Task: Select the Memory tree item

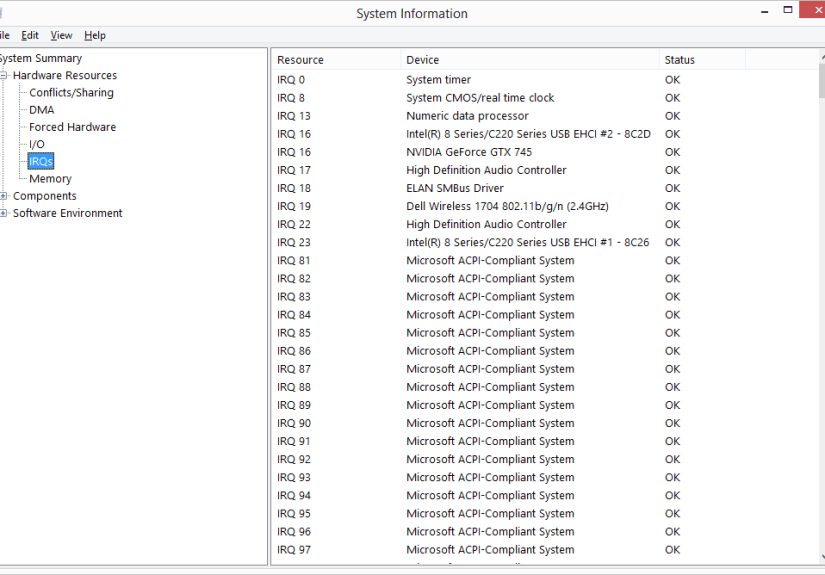Action: pos(50,179)
